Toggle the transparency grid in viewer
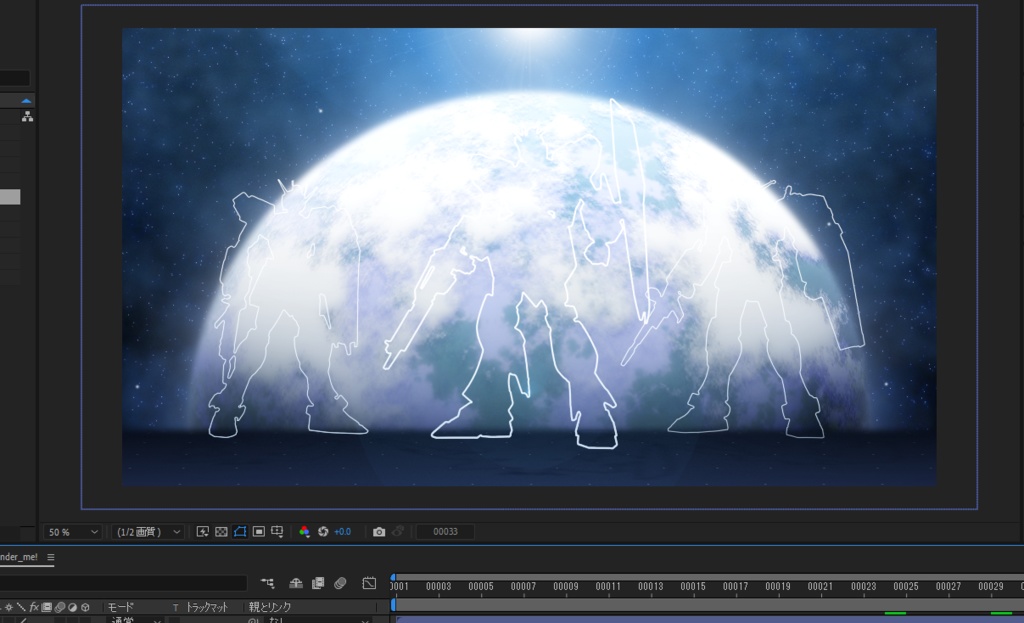Image resolution: width=1024 pixels, height=623 pixels. pos(221,532)
